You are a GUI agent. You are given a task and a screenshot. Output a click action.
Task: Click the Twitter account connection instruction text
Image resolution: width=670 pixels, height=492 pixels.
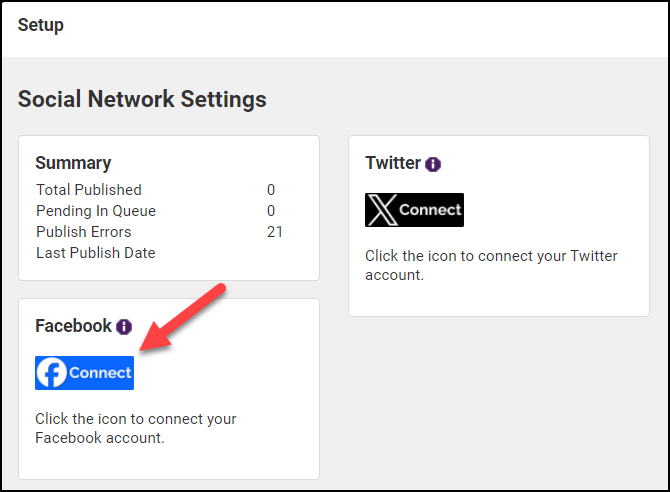(491, 265)
